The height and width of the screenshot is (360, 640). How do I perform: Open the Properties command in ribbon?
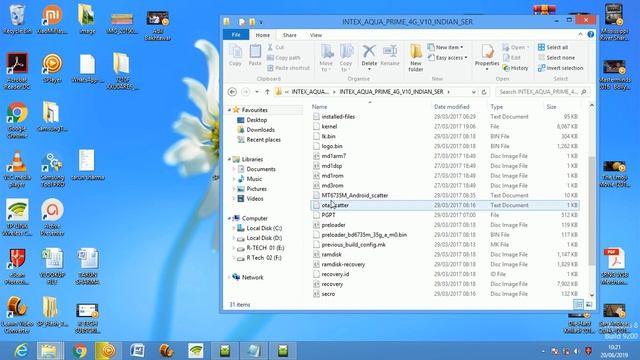pyautogui.click(x=487, y=57)
